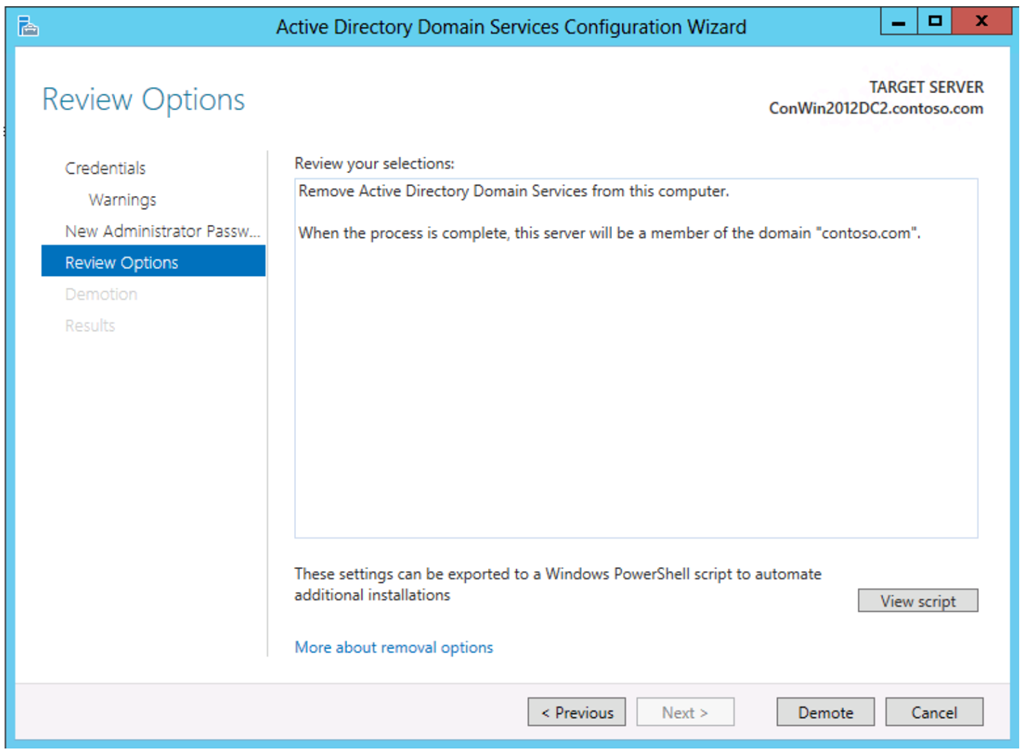The height and width of the screenshot is (754, 1024).
Task: Go back with the Previous button
Action: click(577, 712)
